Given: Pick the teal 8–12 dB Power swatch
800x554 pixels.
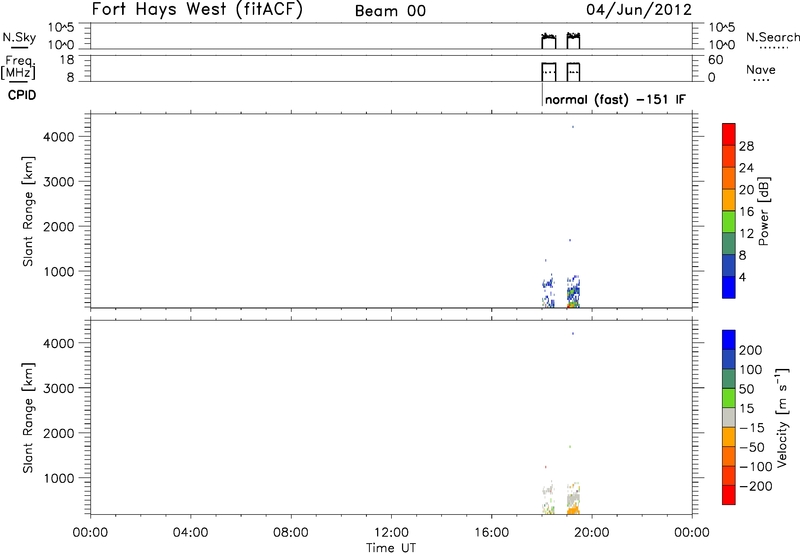Looking at the screenshot, I should [729, 244].
